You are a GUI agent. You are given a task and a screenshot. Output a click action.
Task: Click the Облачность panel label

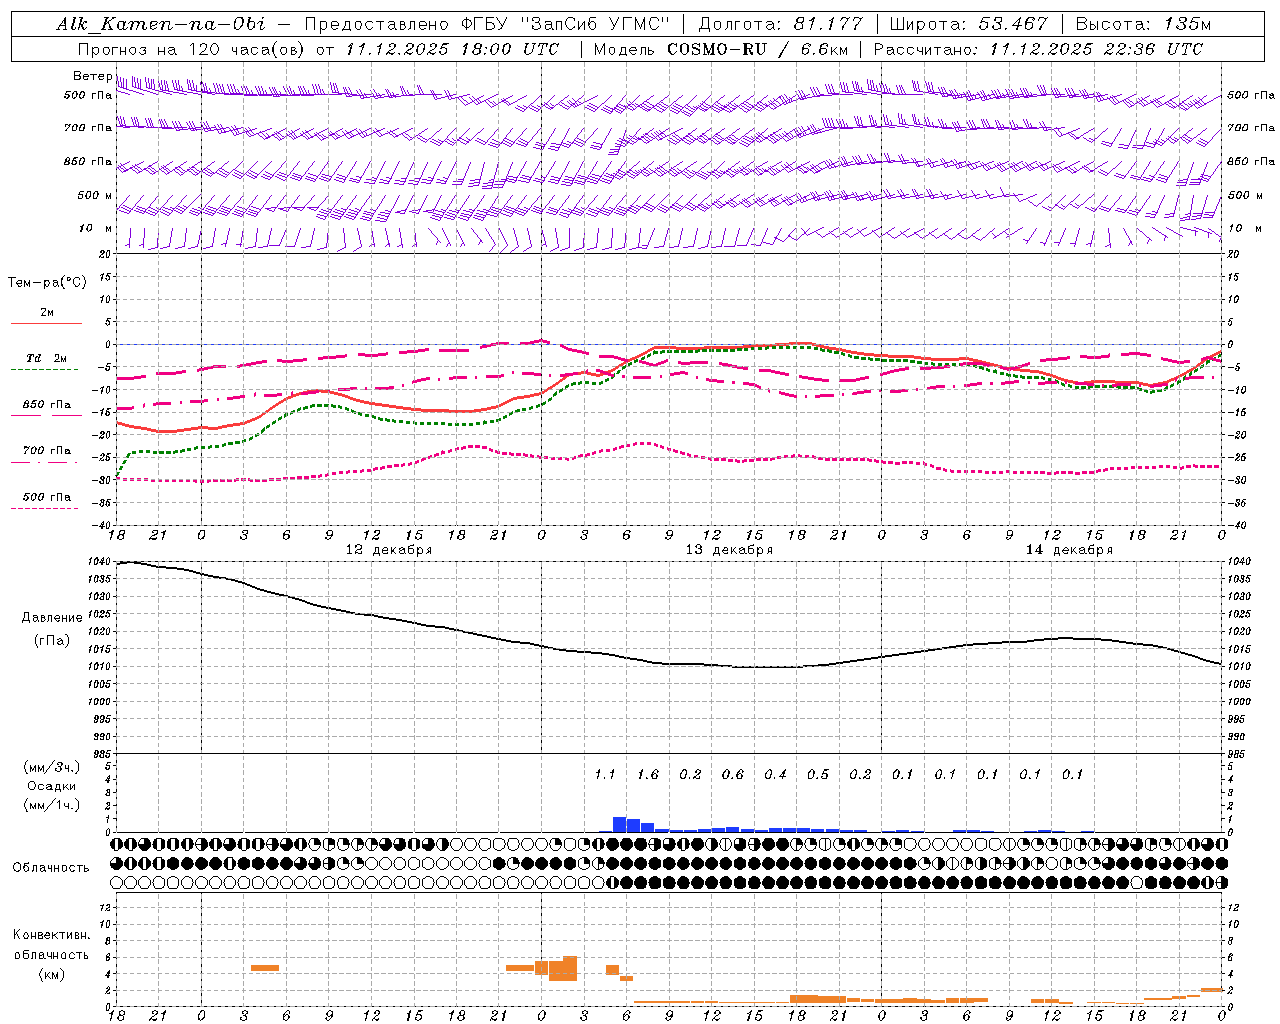pos(51,868)
